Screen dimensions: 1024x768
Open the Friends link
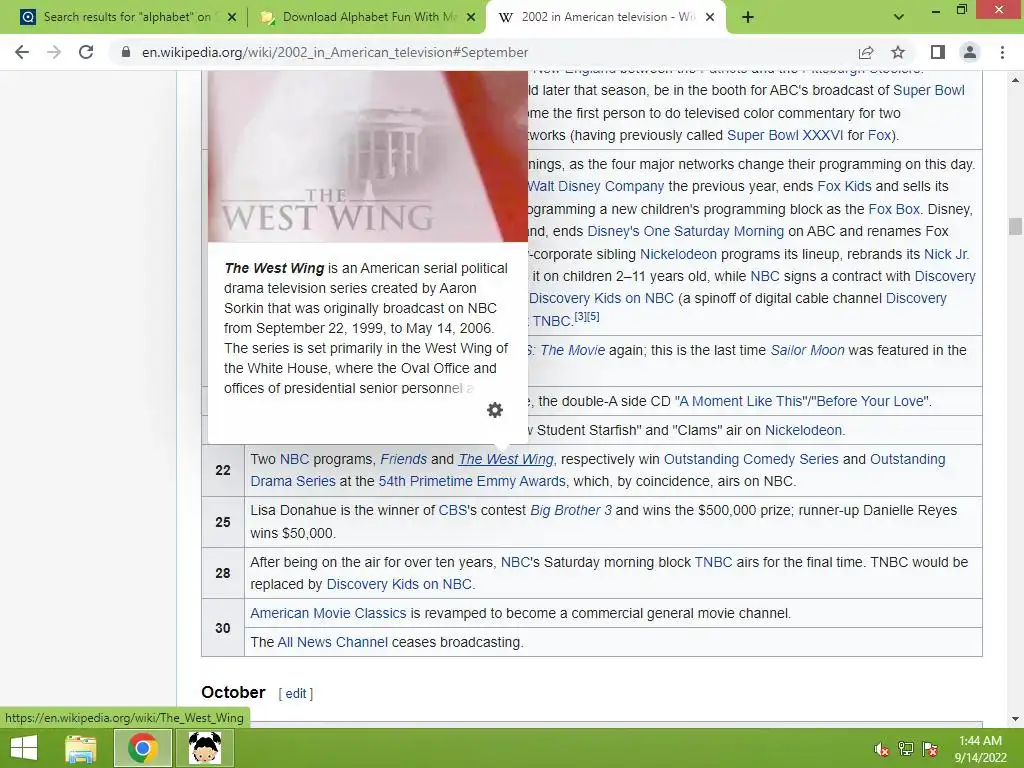pos(404,459)
